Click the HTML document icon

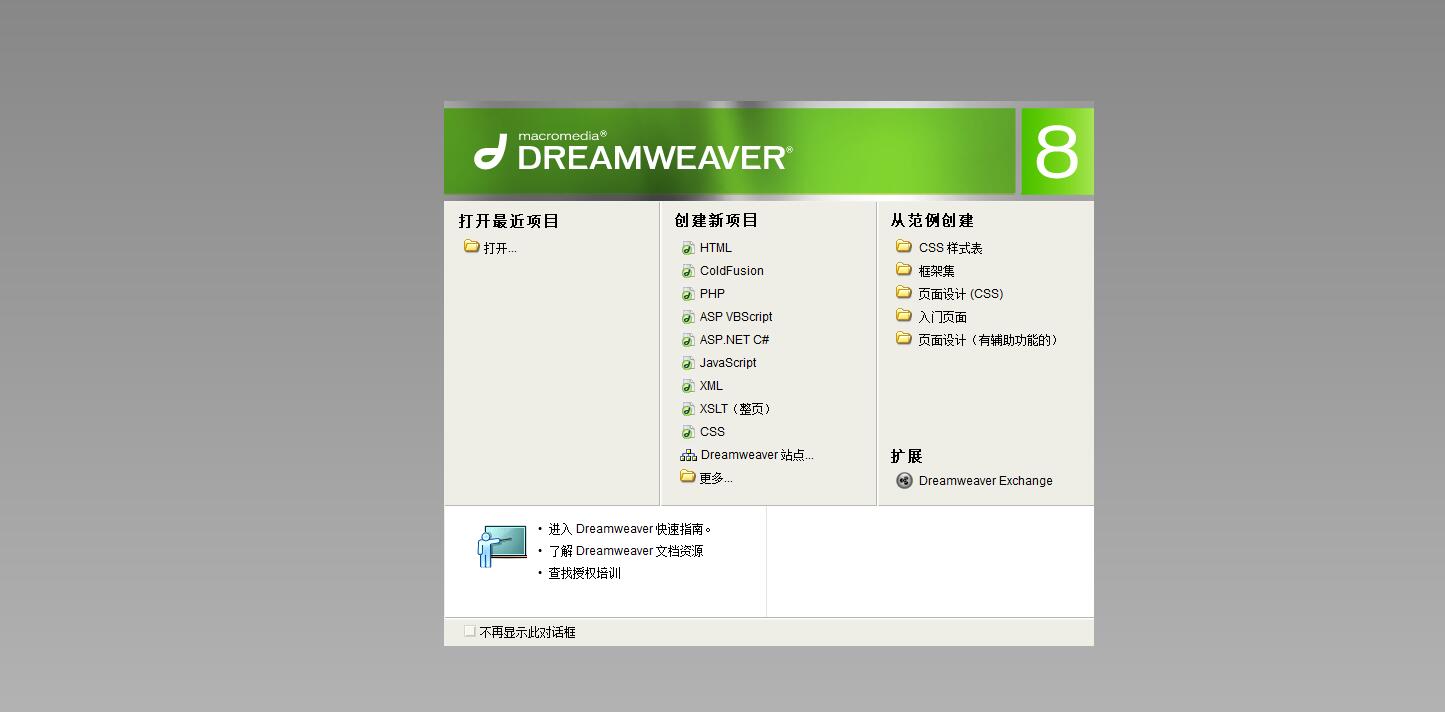(688, 248)
